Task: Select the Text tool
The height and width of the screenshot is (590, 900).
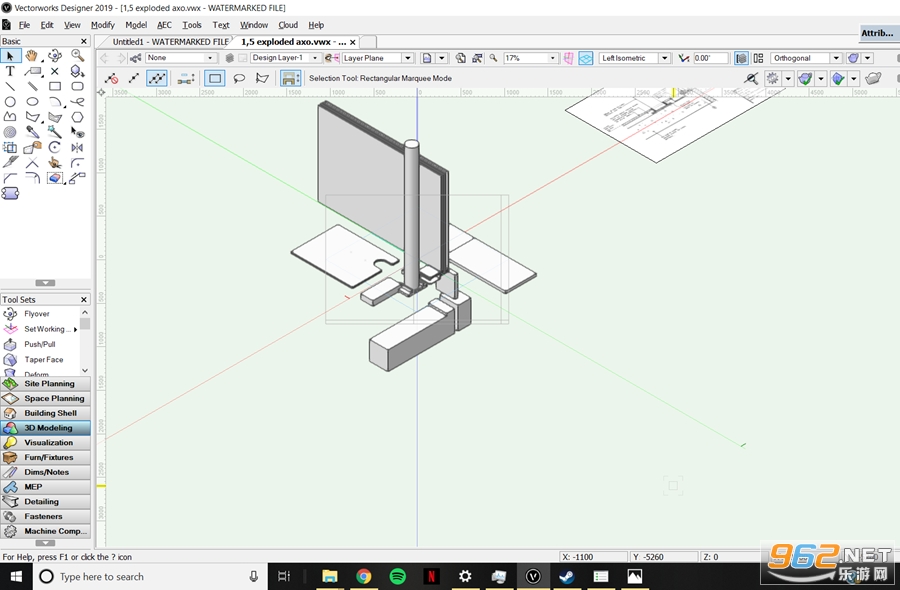Action: (x=10, y=71)
